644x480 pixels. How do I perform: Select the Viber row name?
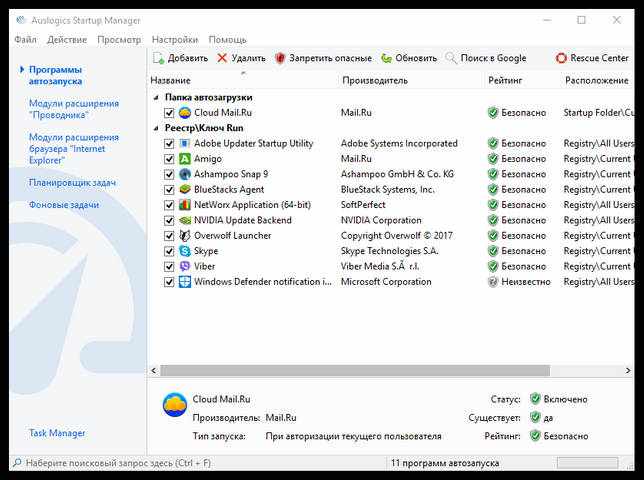(x=205, y=266)
